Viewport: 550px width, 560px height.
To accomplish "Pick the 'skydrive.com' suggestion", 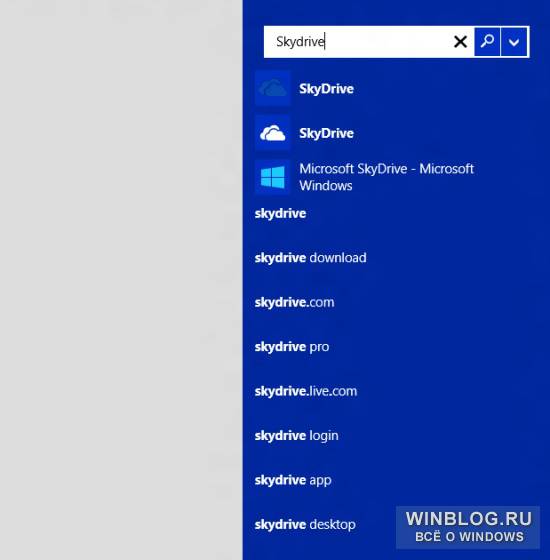I will point(294,302).
